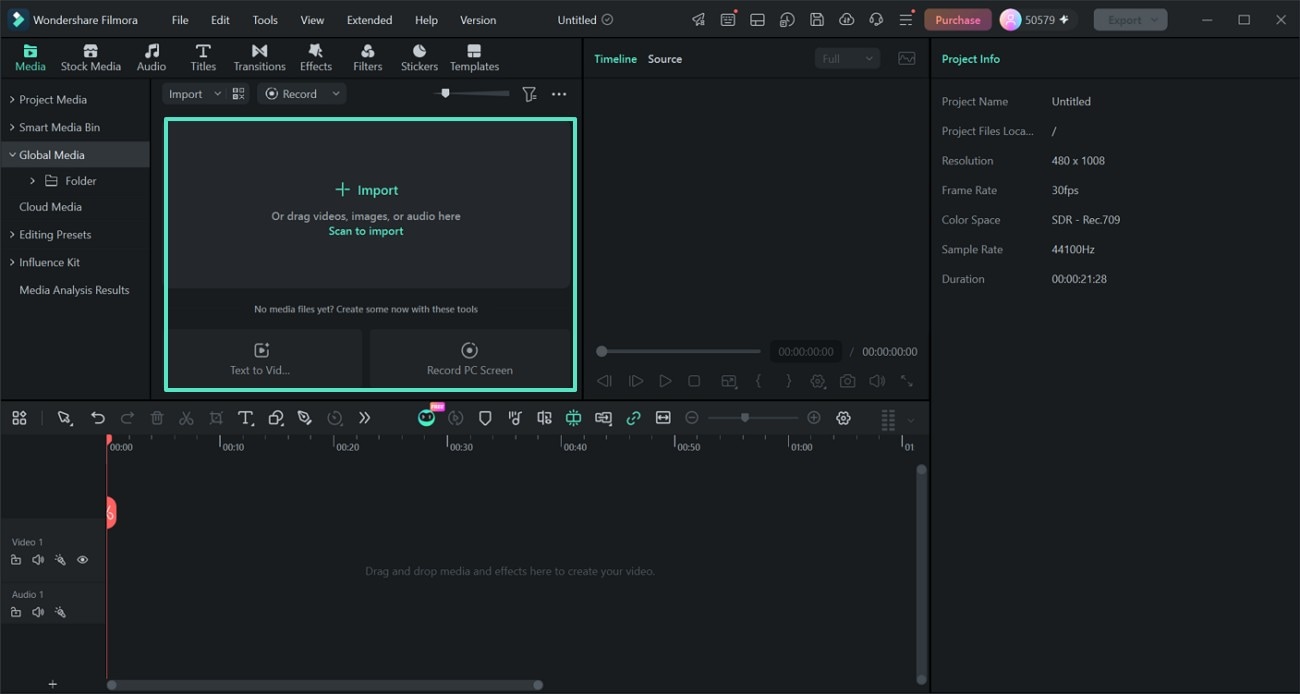Image resolution: width=1300 pixels, height=694 pixels.
Task: Switch to the Audio tab
Action: point(151,58)
